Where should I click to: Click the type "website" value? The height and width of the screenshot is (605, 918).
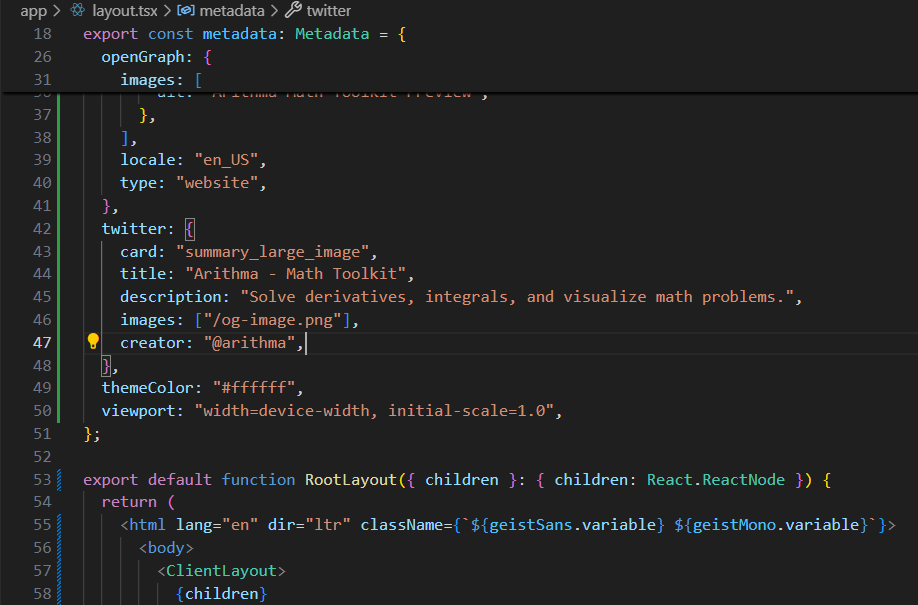coord(217,183)
